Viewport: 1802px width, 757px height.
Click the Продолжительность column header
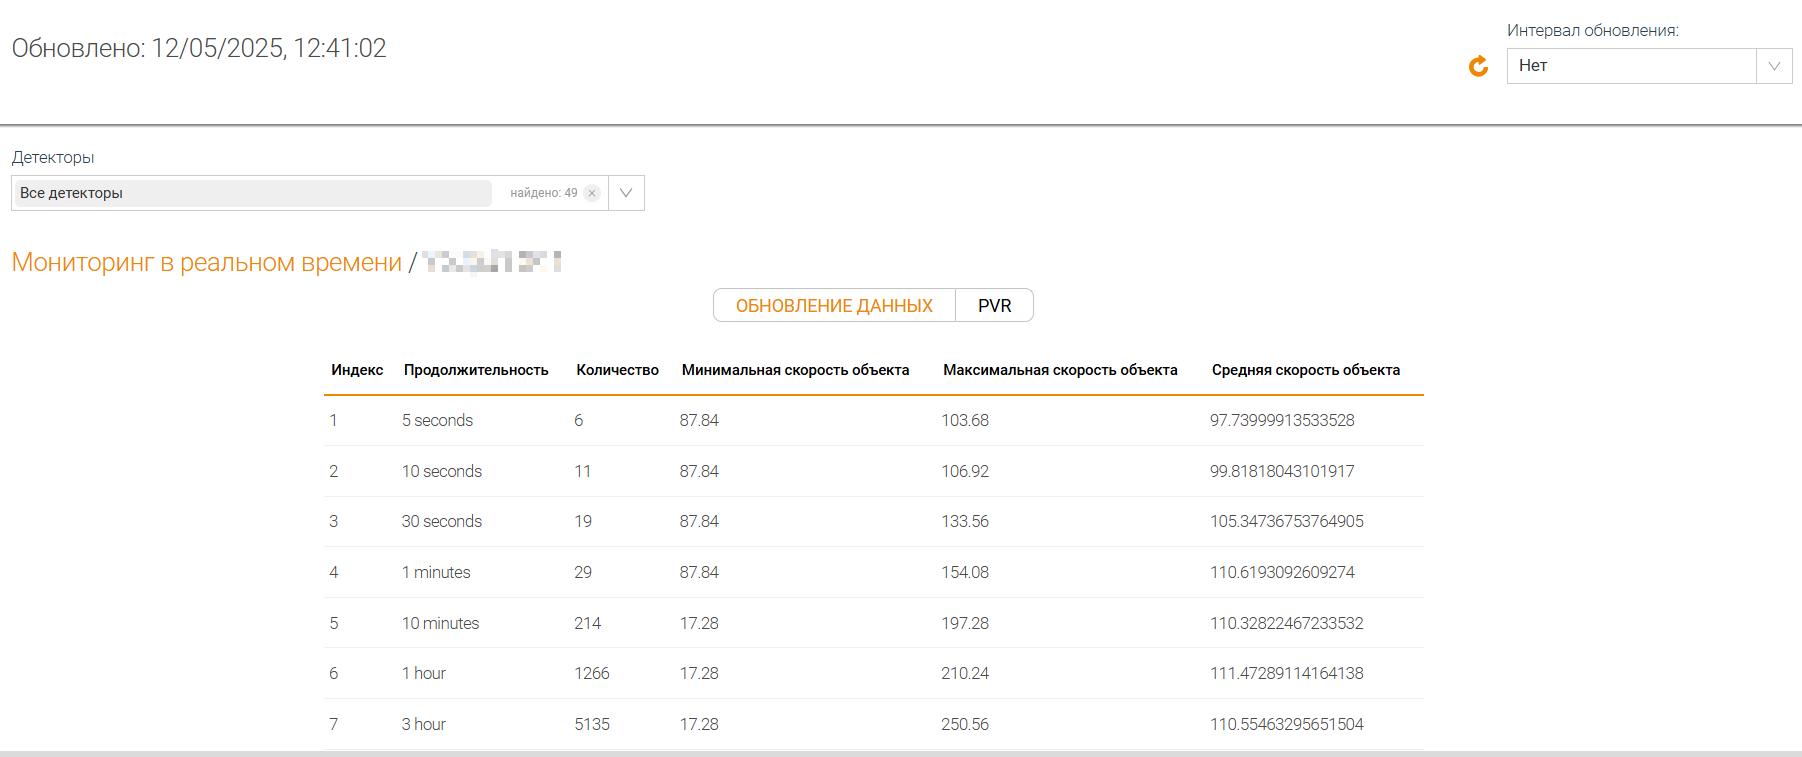(x=476, y=370)
